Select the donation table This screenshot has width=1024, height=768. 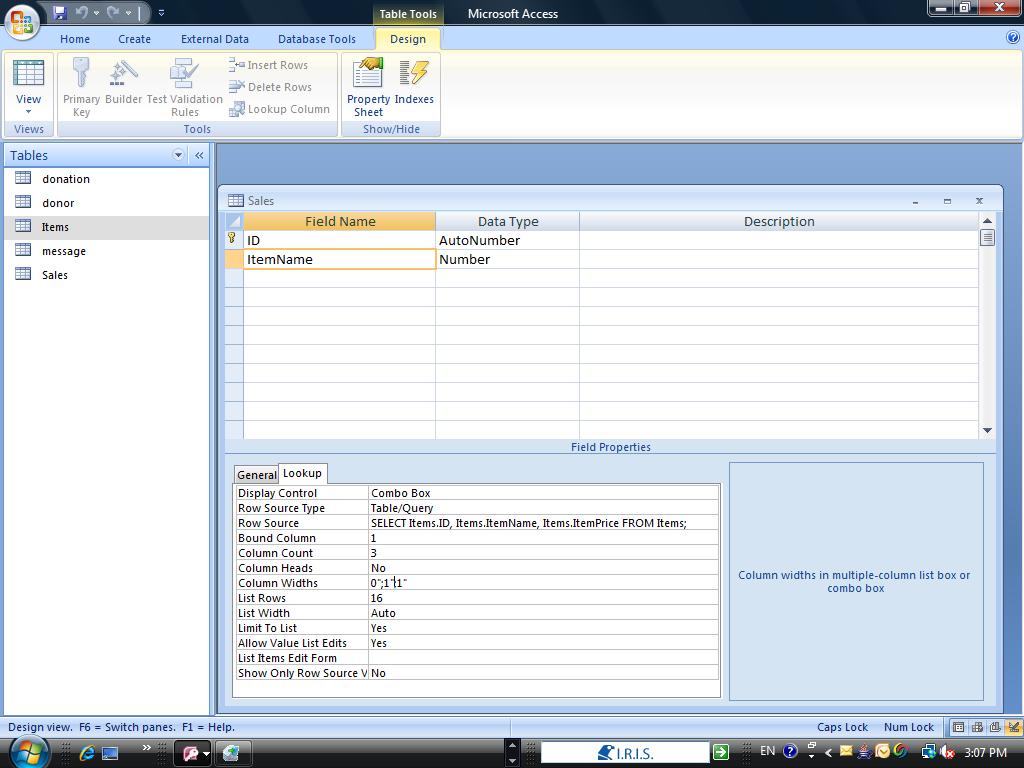pyautogui.click(x=107, y=179)
